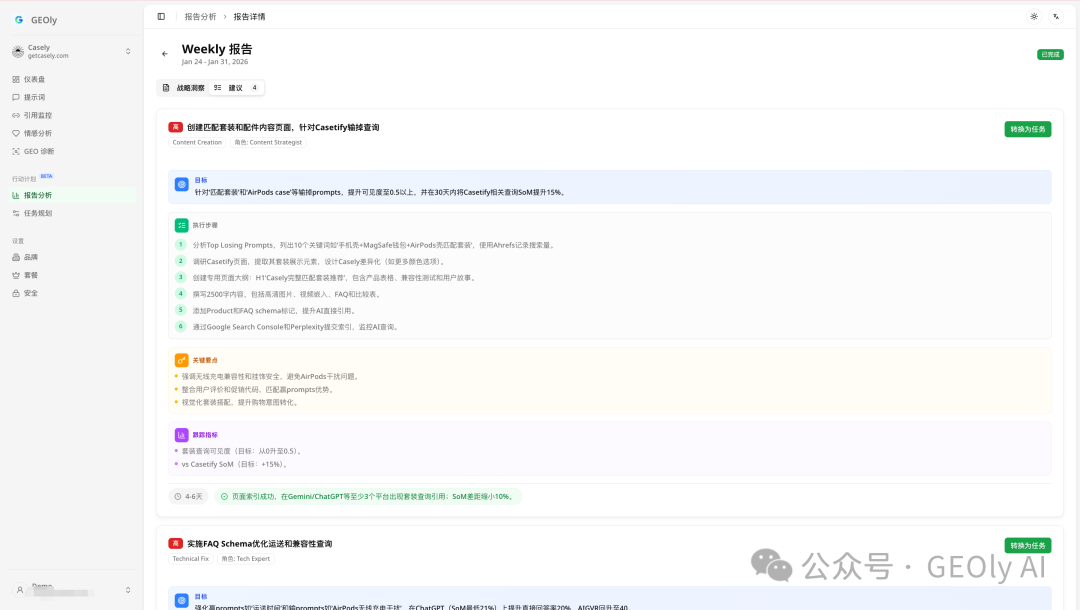This screenshot has height=610, width=1080.
Task: Click the blue 目标 icon in FAQ Schema card
Action: pyautogui.click(x=181, y=600)
